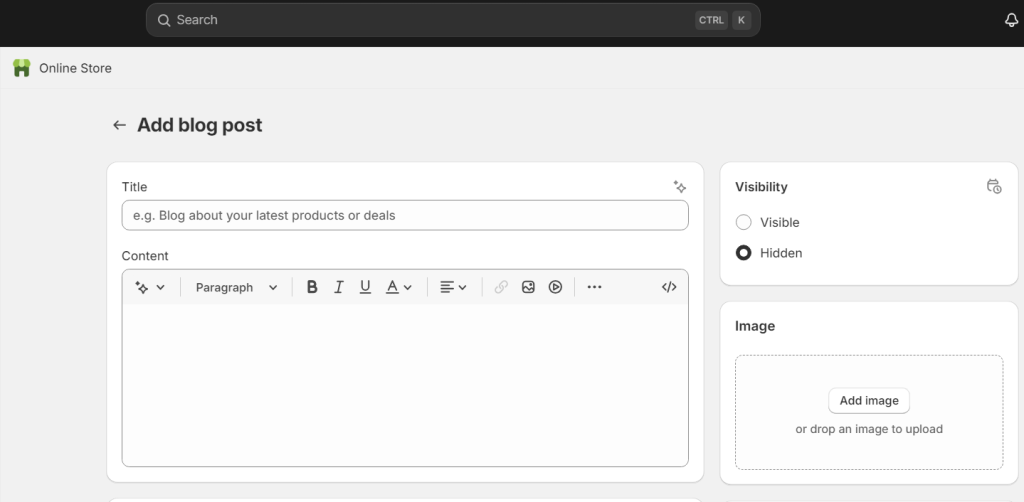Viewport: 1024px width, 502px height.
Task: Click the Bold formatting icon
Action: coord(312,287)
